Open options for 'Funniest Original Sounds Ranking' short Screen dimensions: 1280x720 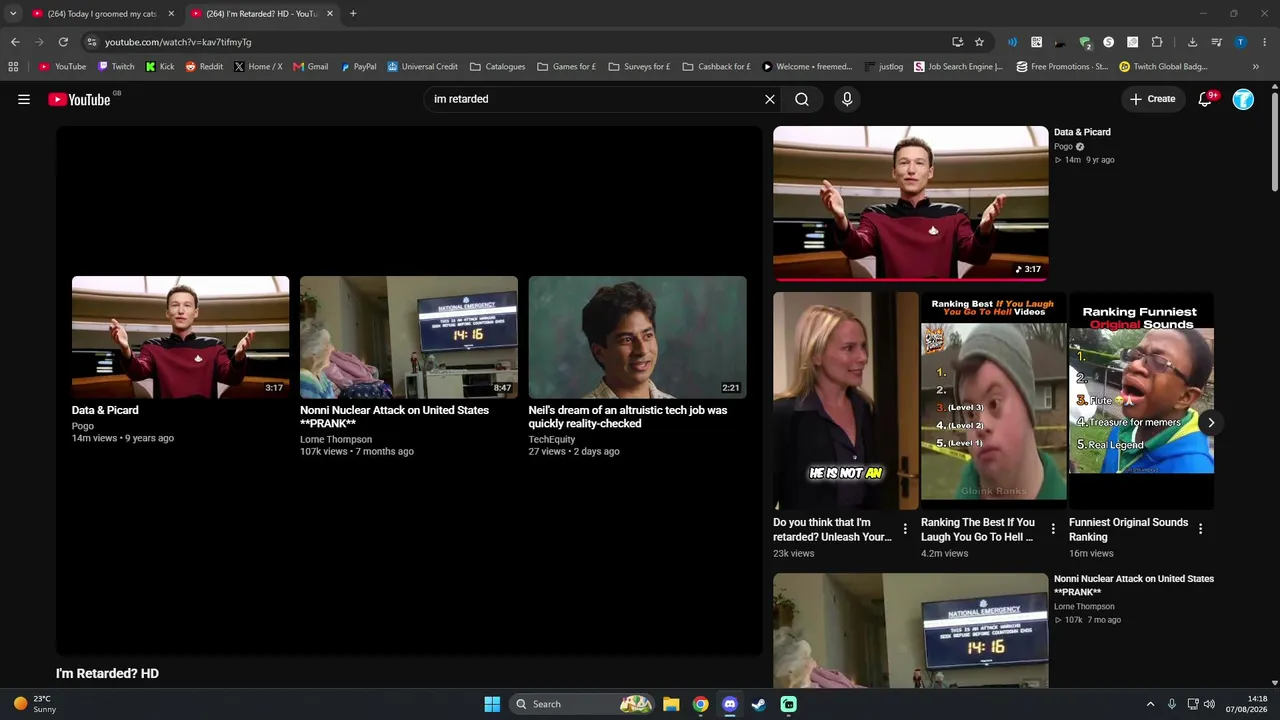point(1200,529)
